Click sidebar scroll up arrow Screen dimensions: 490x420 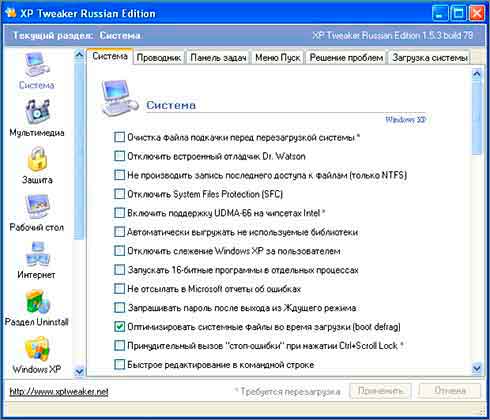[x=79, y=54]
